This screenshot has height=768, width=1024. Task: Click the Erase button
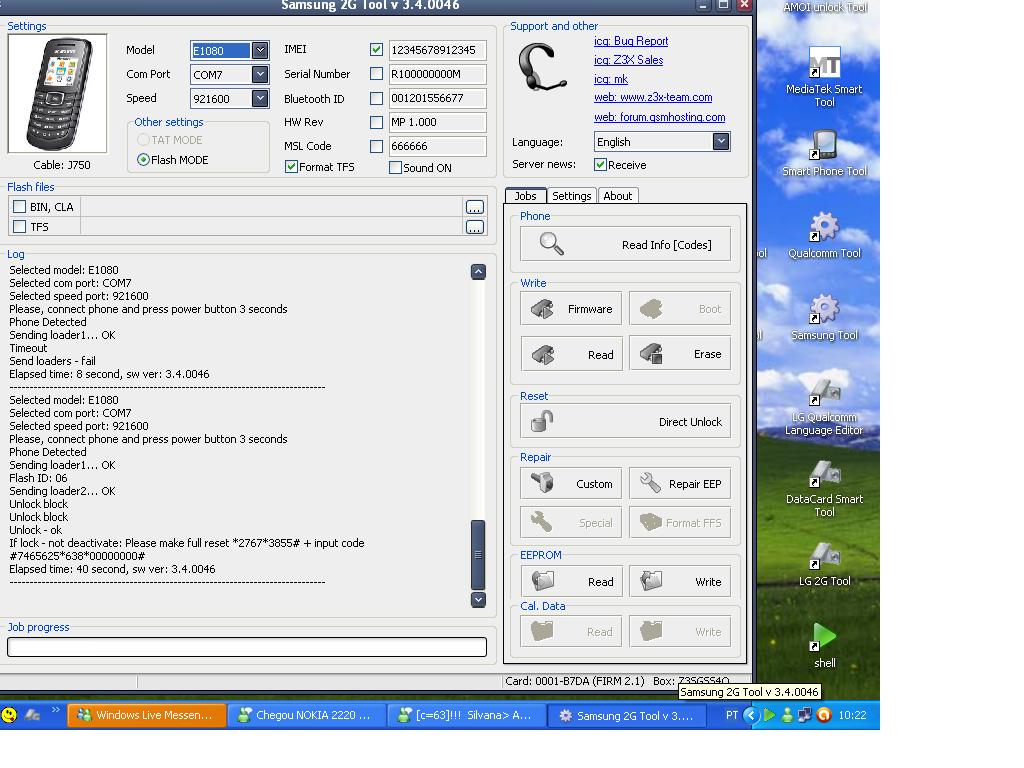coord(679,354)
